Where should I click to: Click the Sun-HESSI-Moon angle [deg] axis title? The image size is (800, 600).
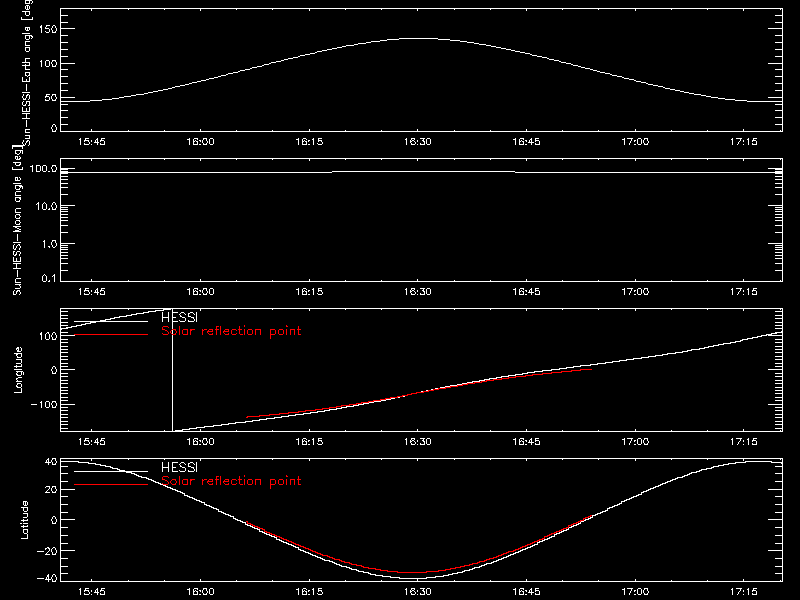click(x=17, y=220)
